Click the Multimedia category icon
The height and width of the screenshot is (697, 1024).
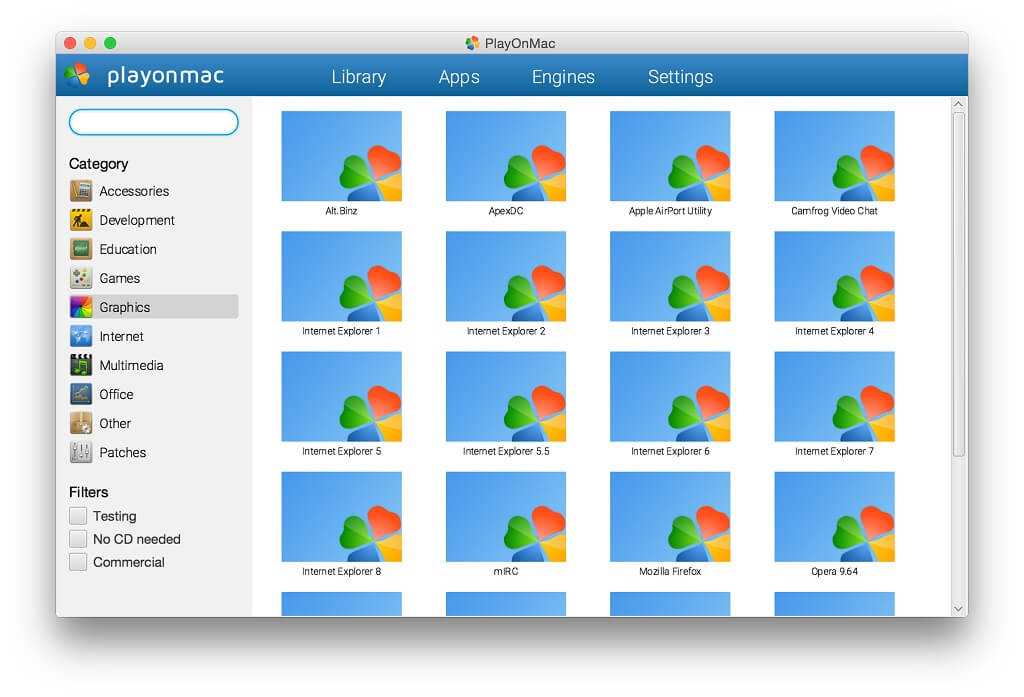(81, 365)
